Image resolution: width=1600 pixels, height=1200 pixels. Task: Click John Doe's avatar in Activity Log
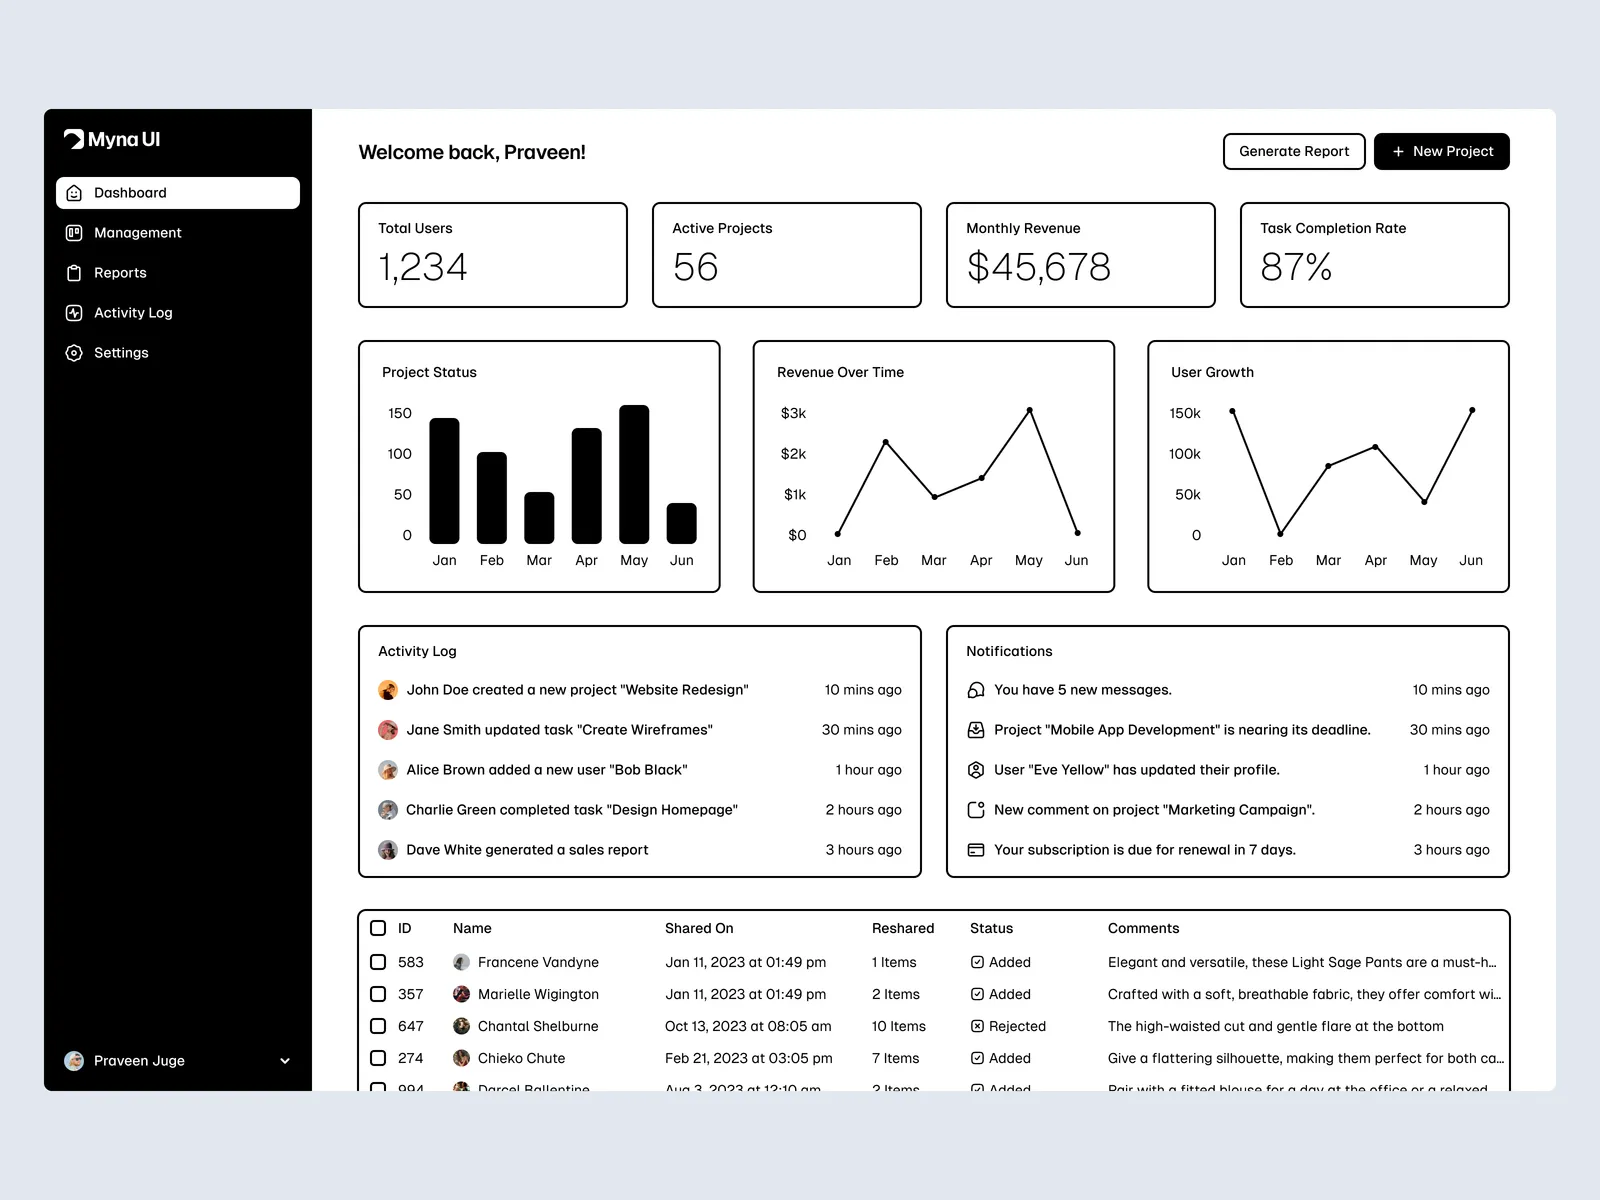tap(388, 690)
